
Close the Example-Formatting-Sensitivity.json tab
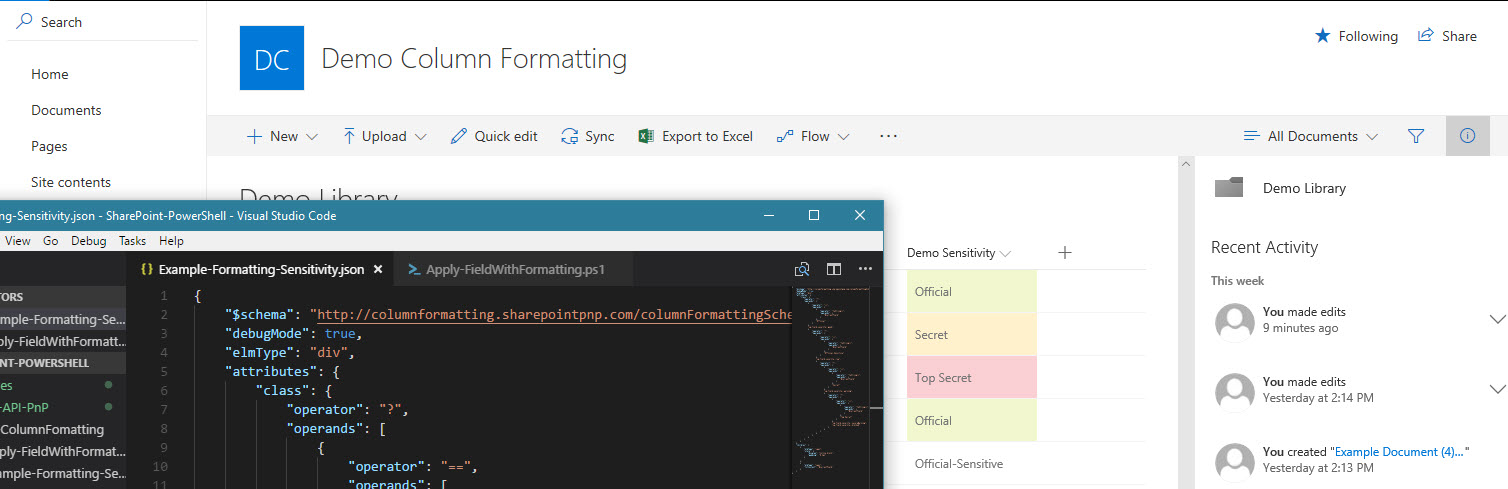tap(377, 269)
